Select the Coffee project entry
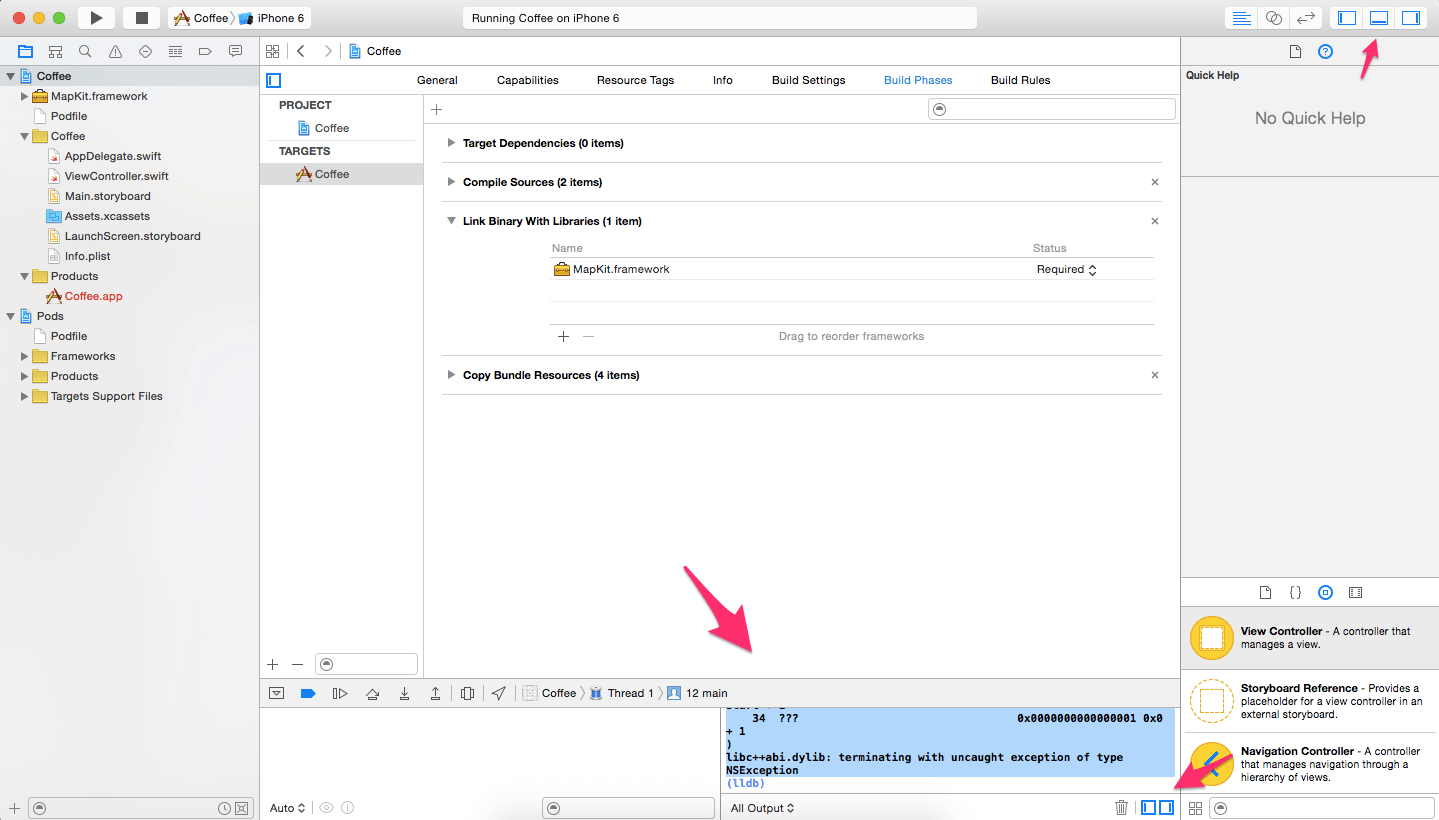This screenshot has width=1439, height=820. tap(324, 128)
